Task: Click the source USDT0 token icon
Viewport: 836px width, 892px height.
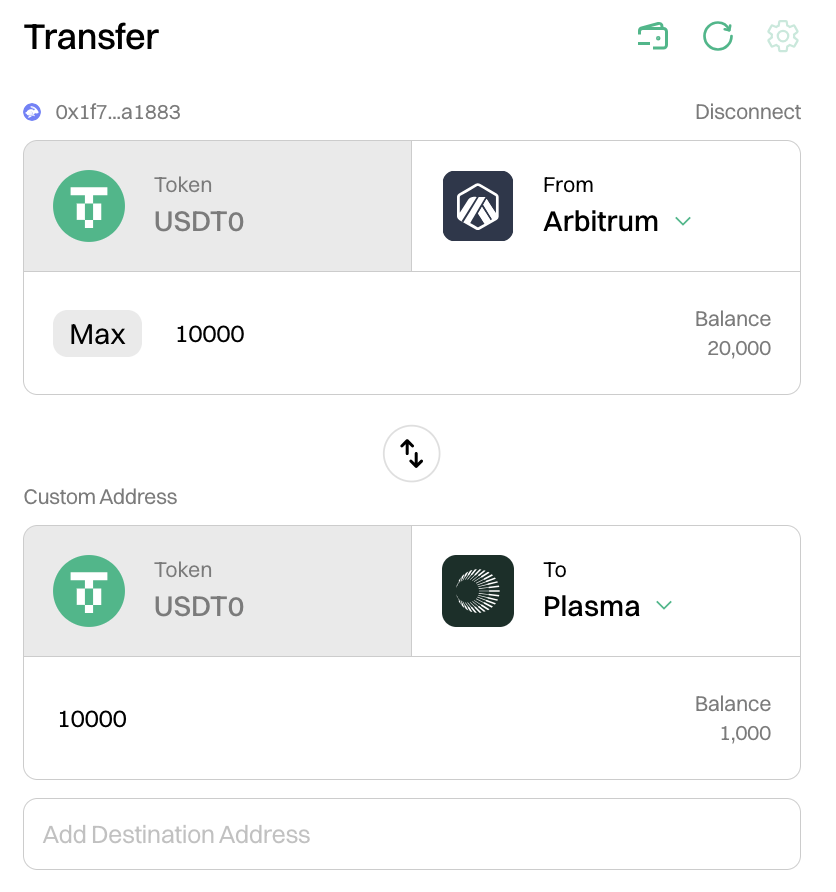Action: 89,206
